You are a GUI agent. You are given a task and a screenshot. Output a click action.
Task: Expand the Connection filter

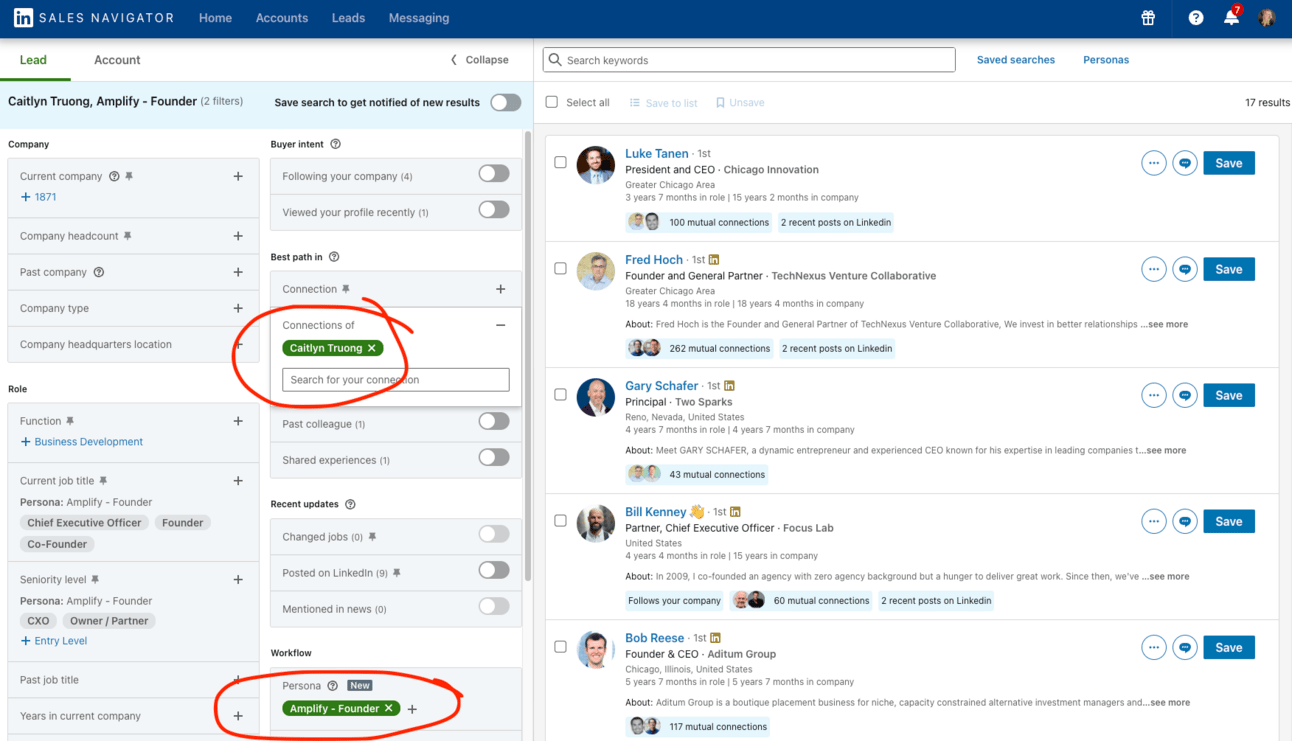pyautogui.click(x=501, y=289)
